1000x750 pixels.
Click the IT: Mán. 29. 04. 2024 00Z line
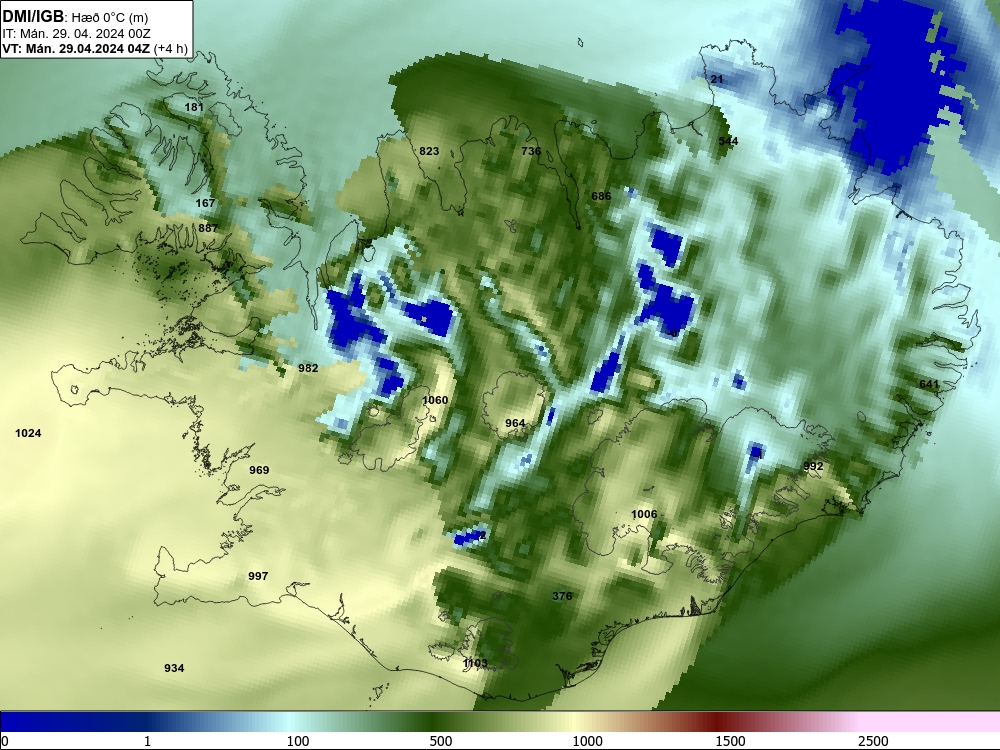tap(77, 34)
